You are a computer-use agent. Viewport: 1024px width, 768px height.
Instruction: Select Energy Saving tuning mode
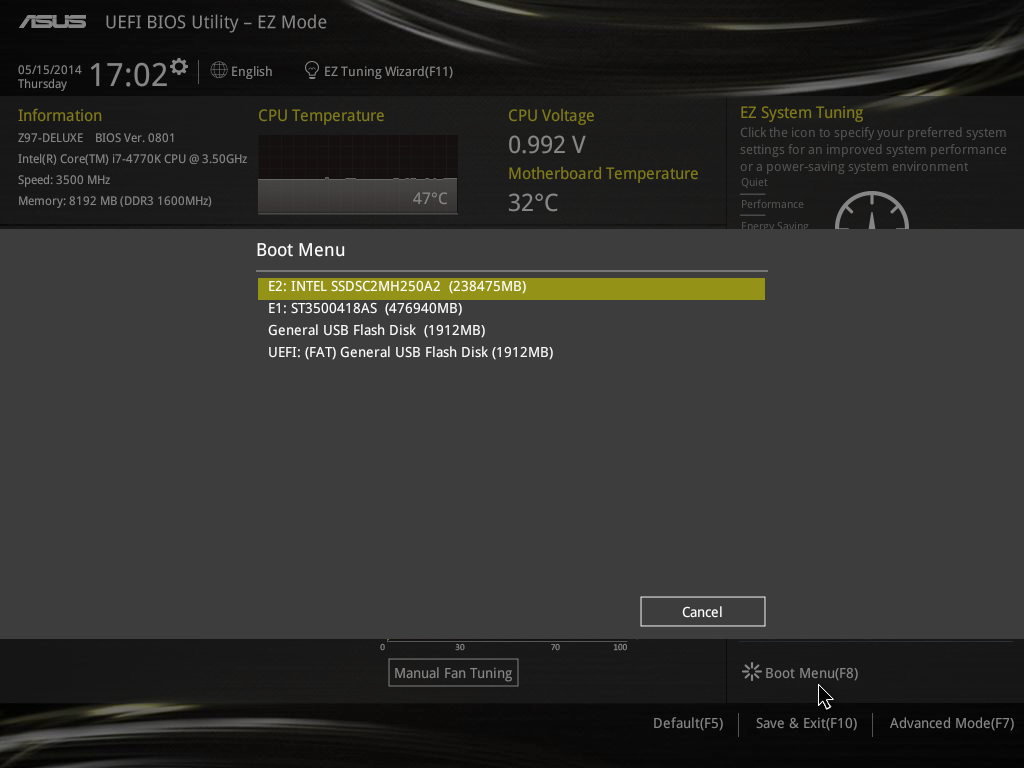(x=775, y=225)
